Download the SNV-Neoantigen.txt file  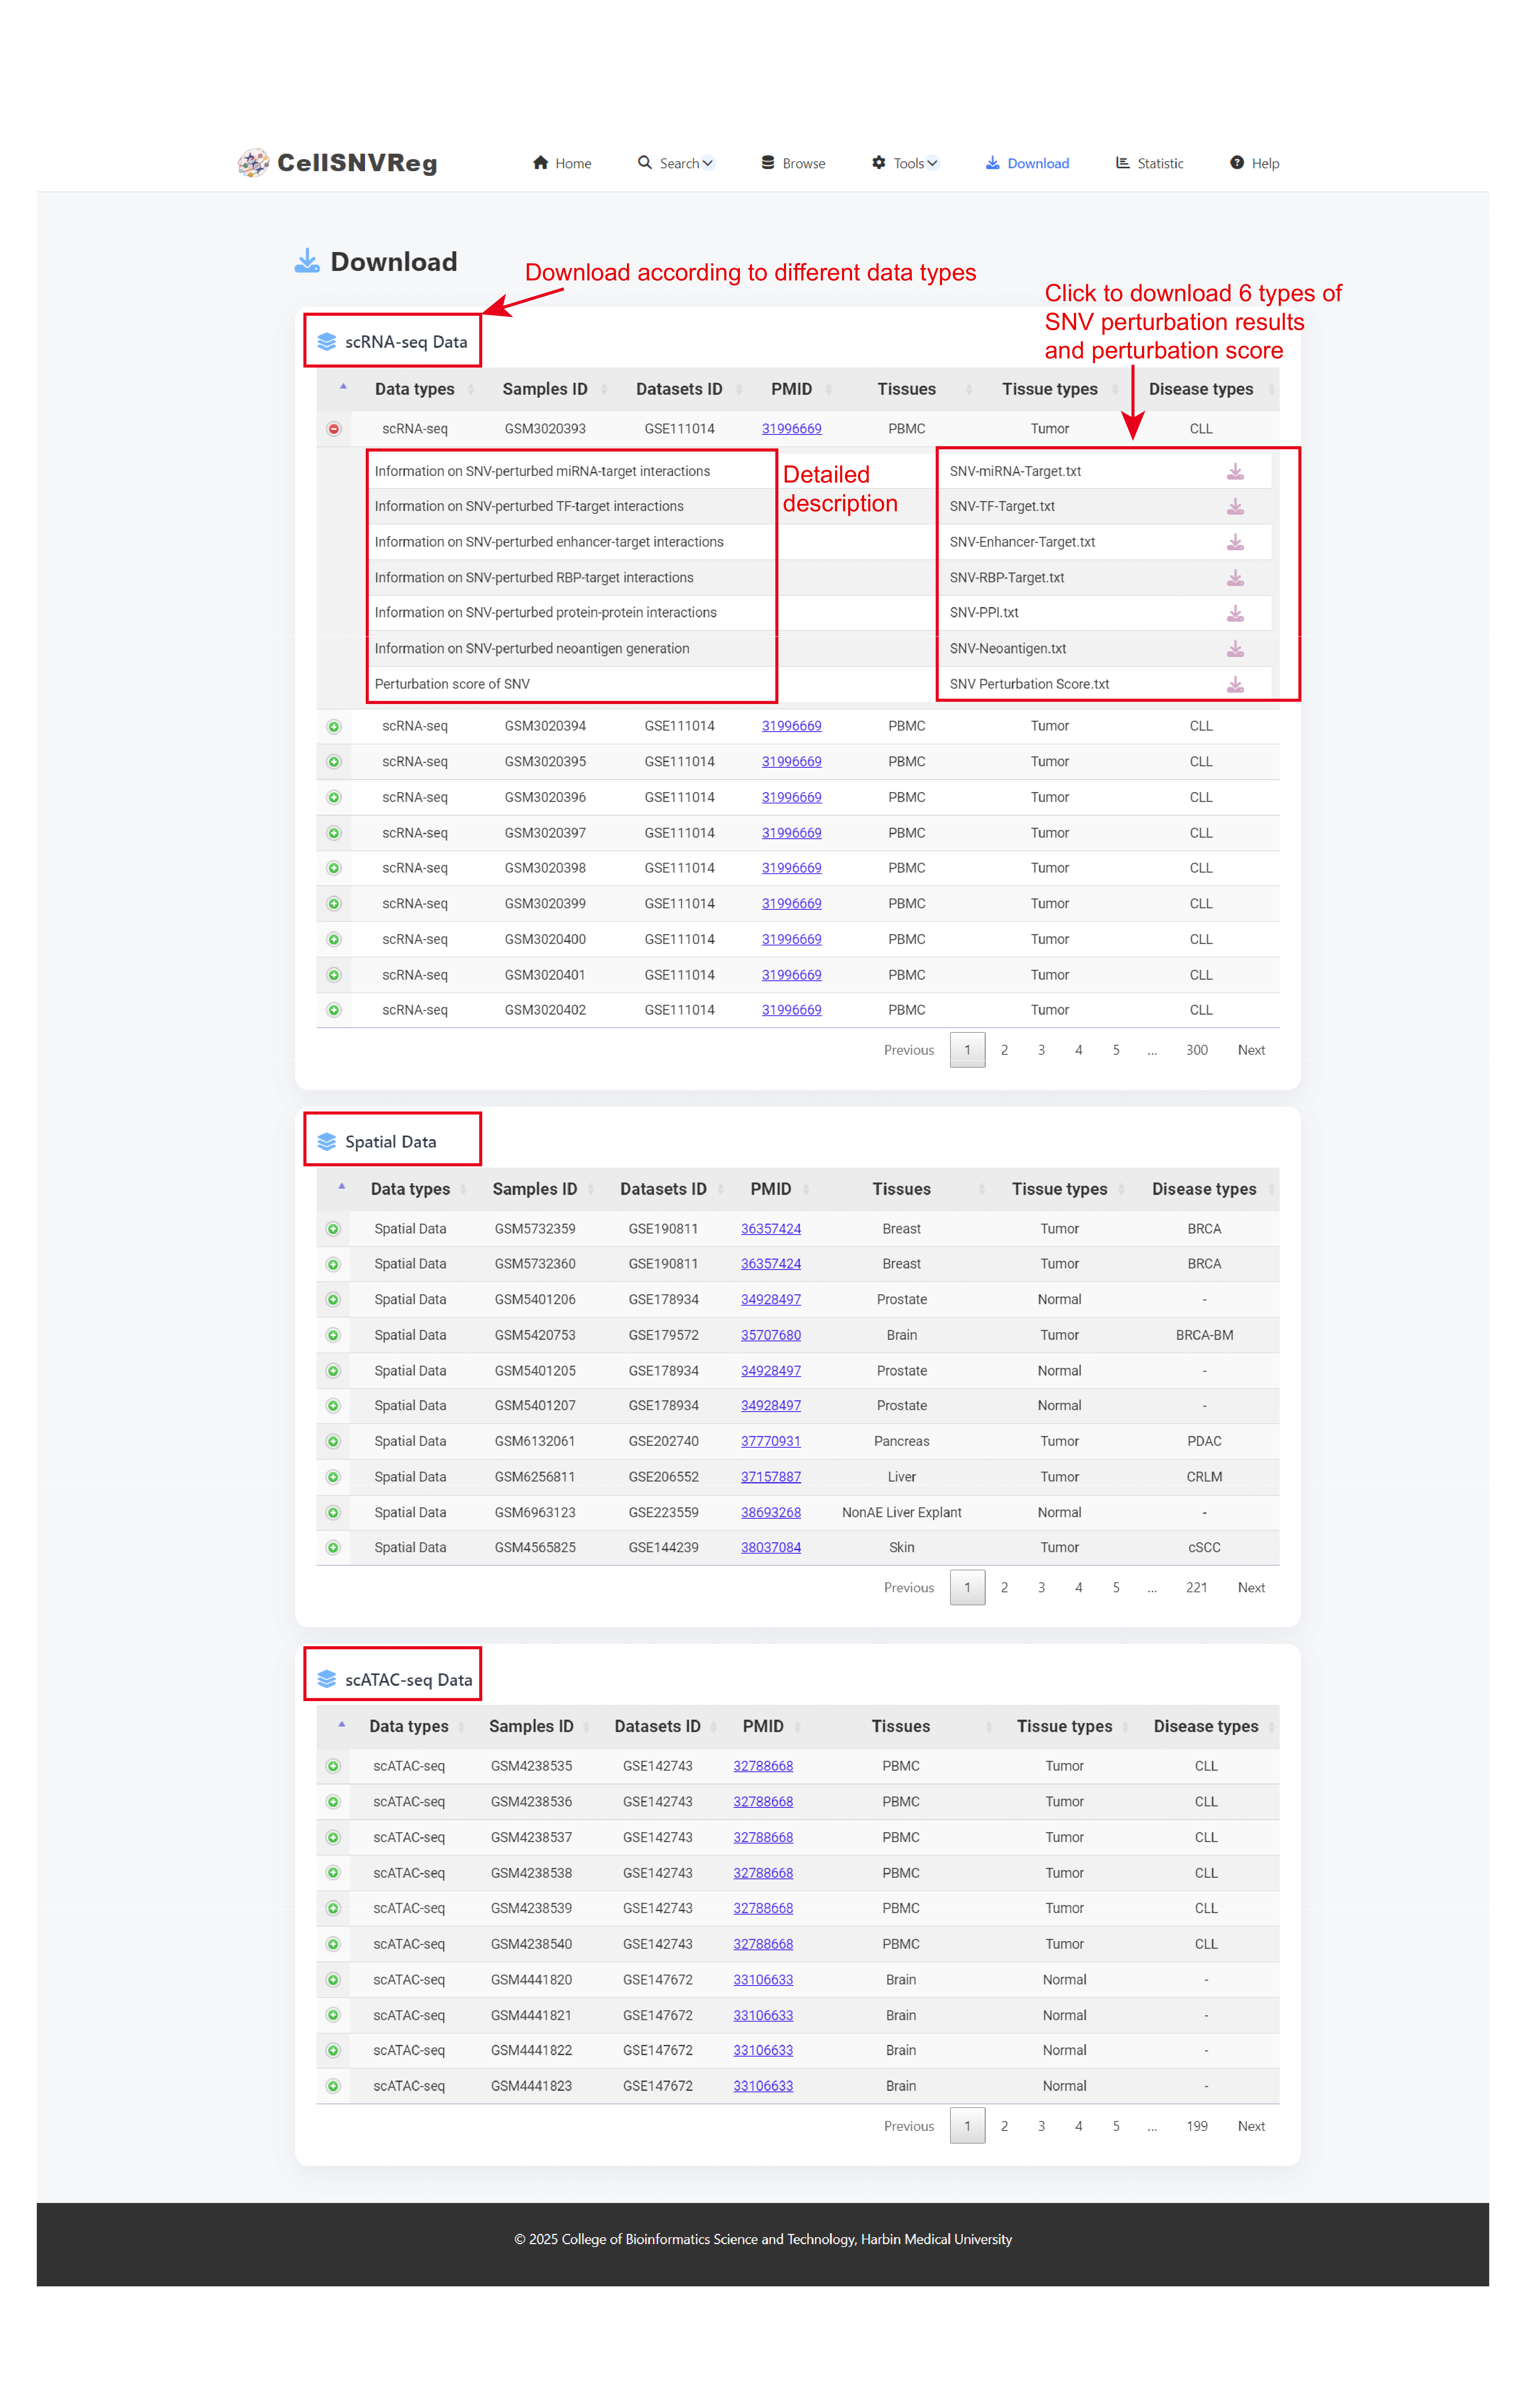[1235, 649]
